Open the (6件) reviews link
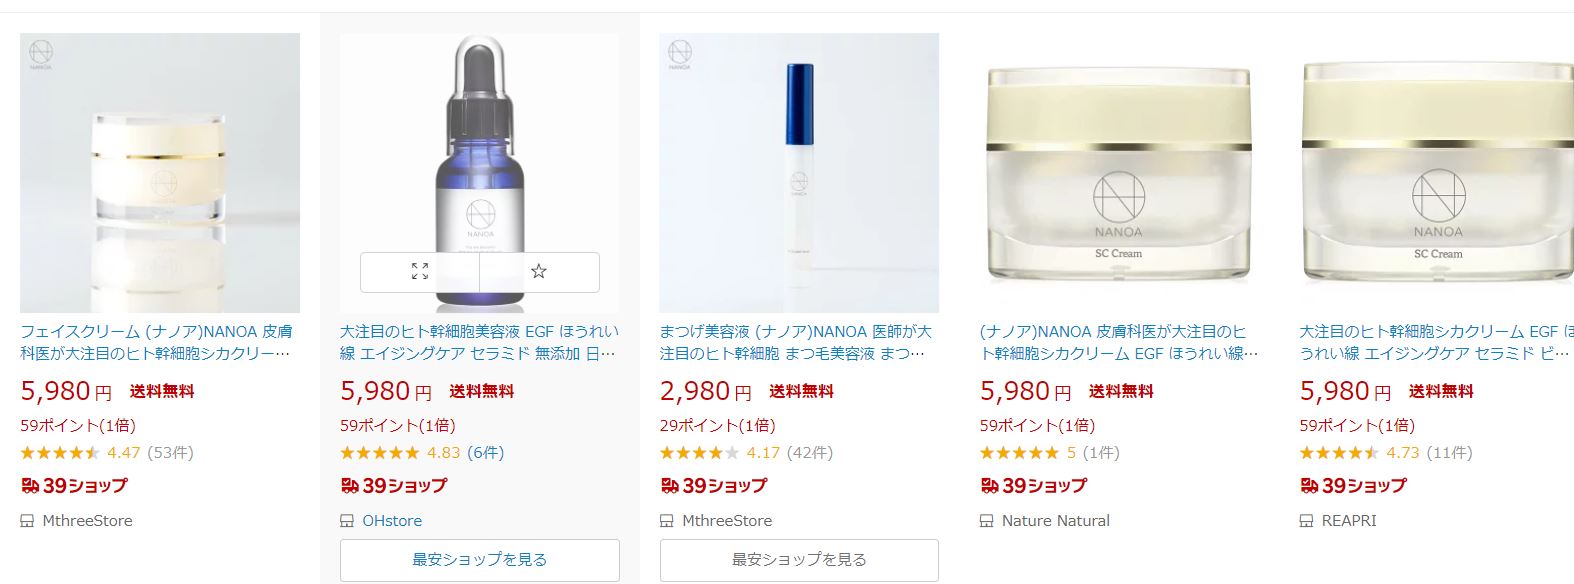The image size is (1574, 584). pyautogui.click(x=486, y=453)
